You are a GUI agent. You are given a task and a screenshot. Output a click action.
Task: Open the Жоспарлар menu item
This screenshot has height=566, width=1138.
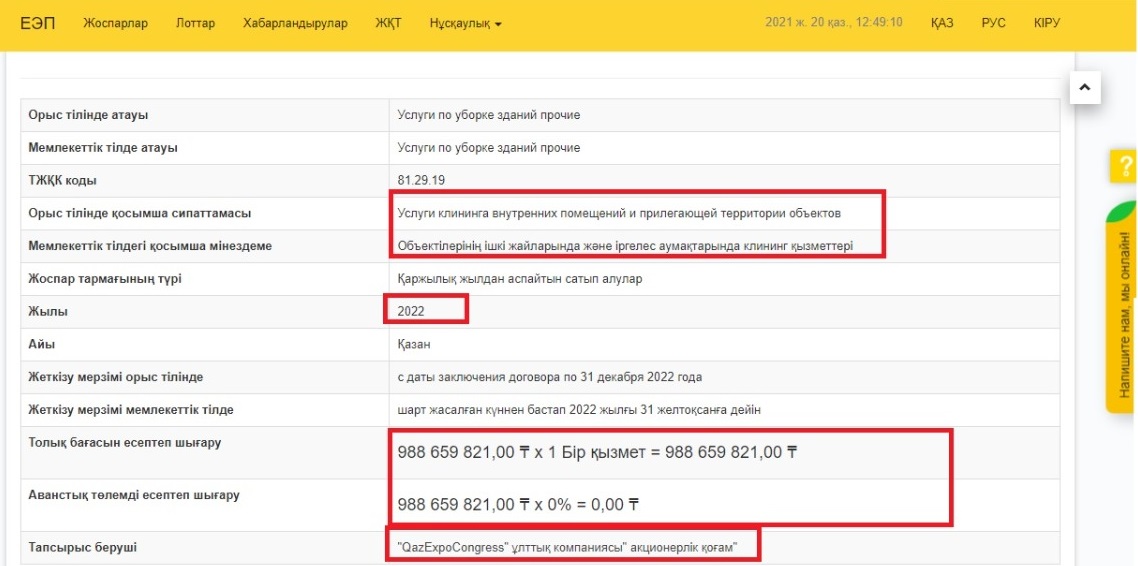click(x=116, y=23)
